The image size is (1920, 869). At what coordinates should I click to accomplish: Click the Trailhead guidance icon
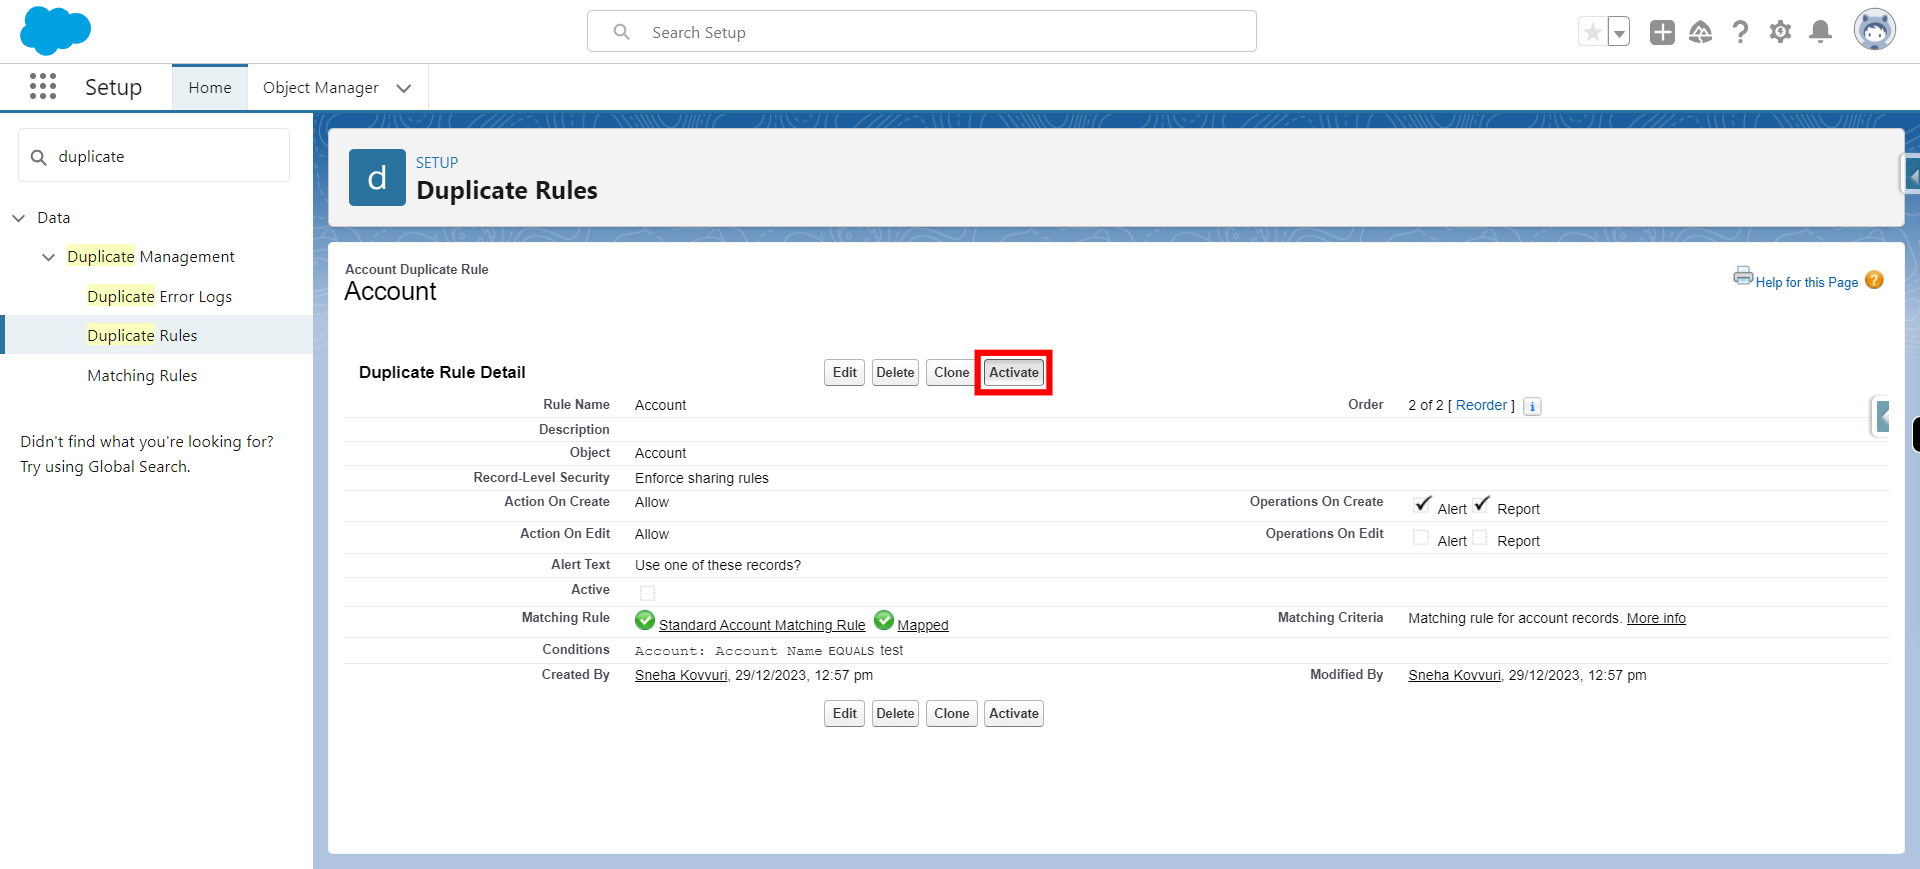click(x=1701, y=32)
